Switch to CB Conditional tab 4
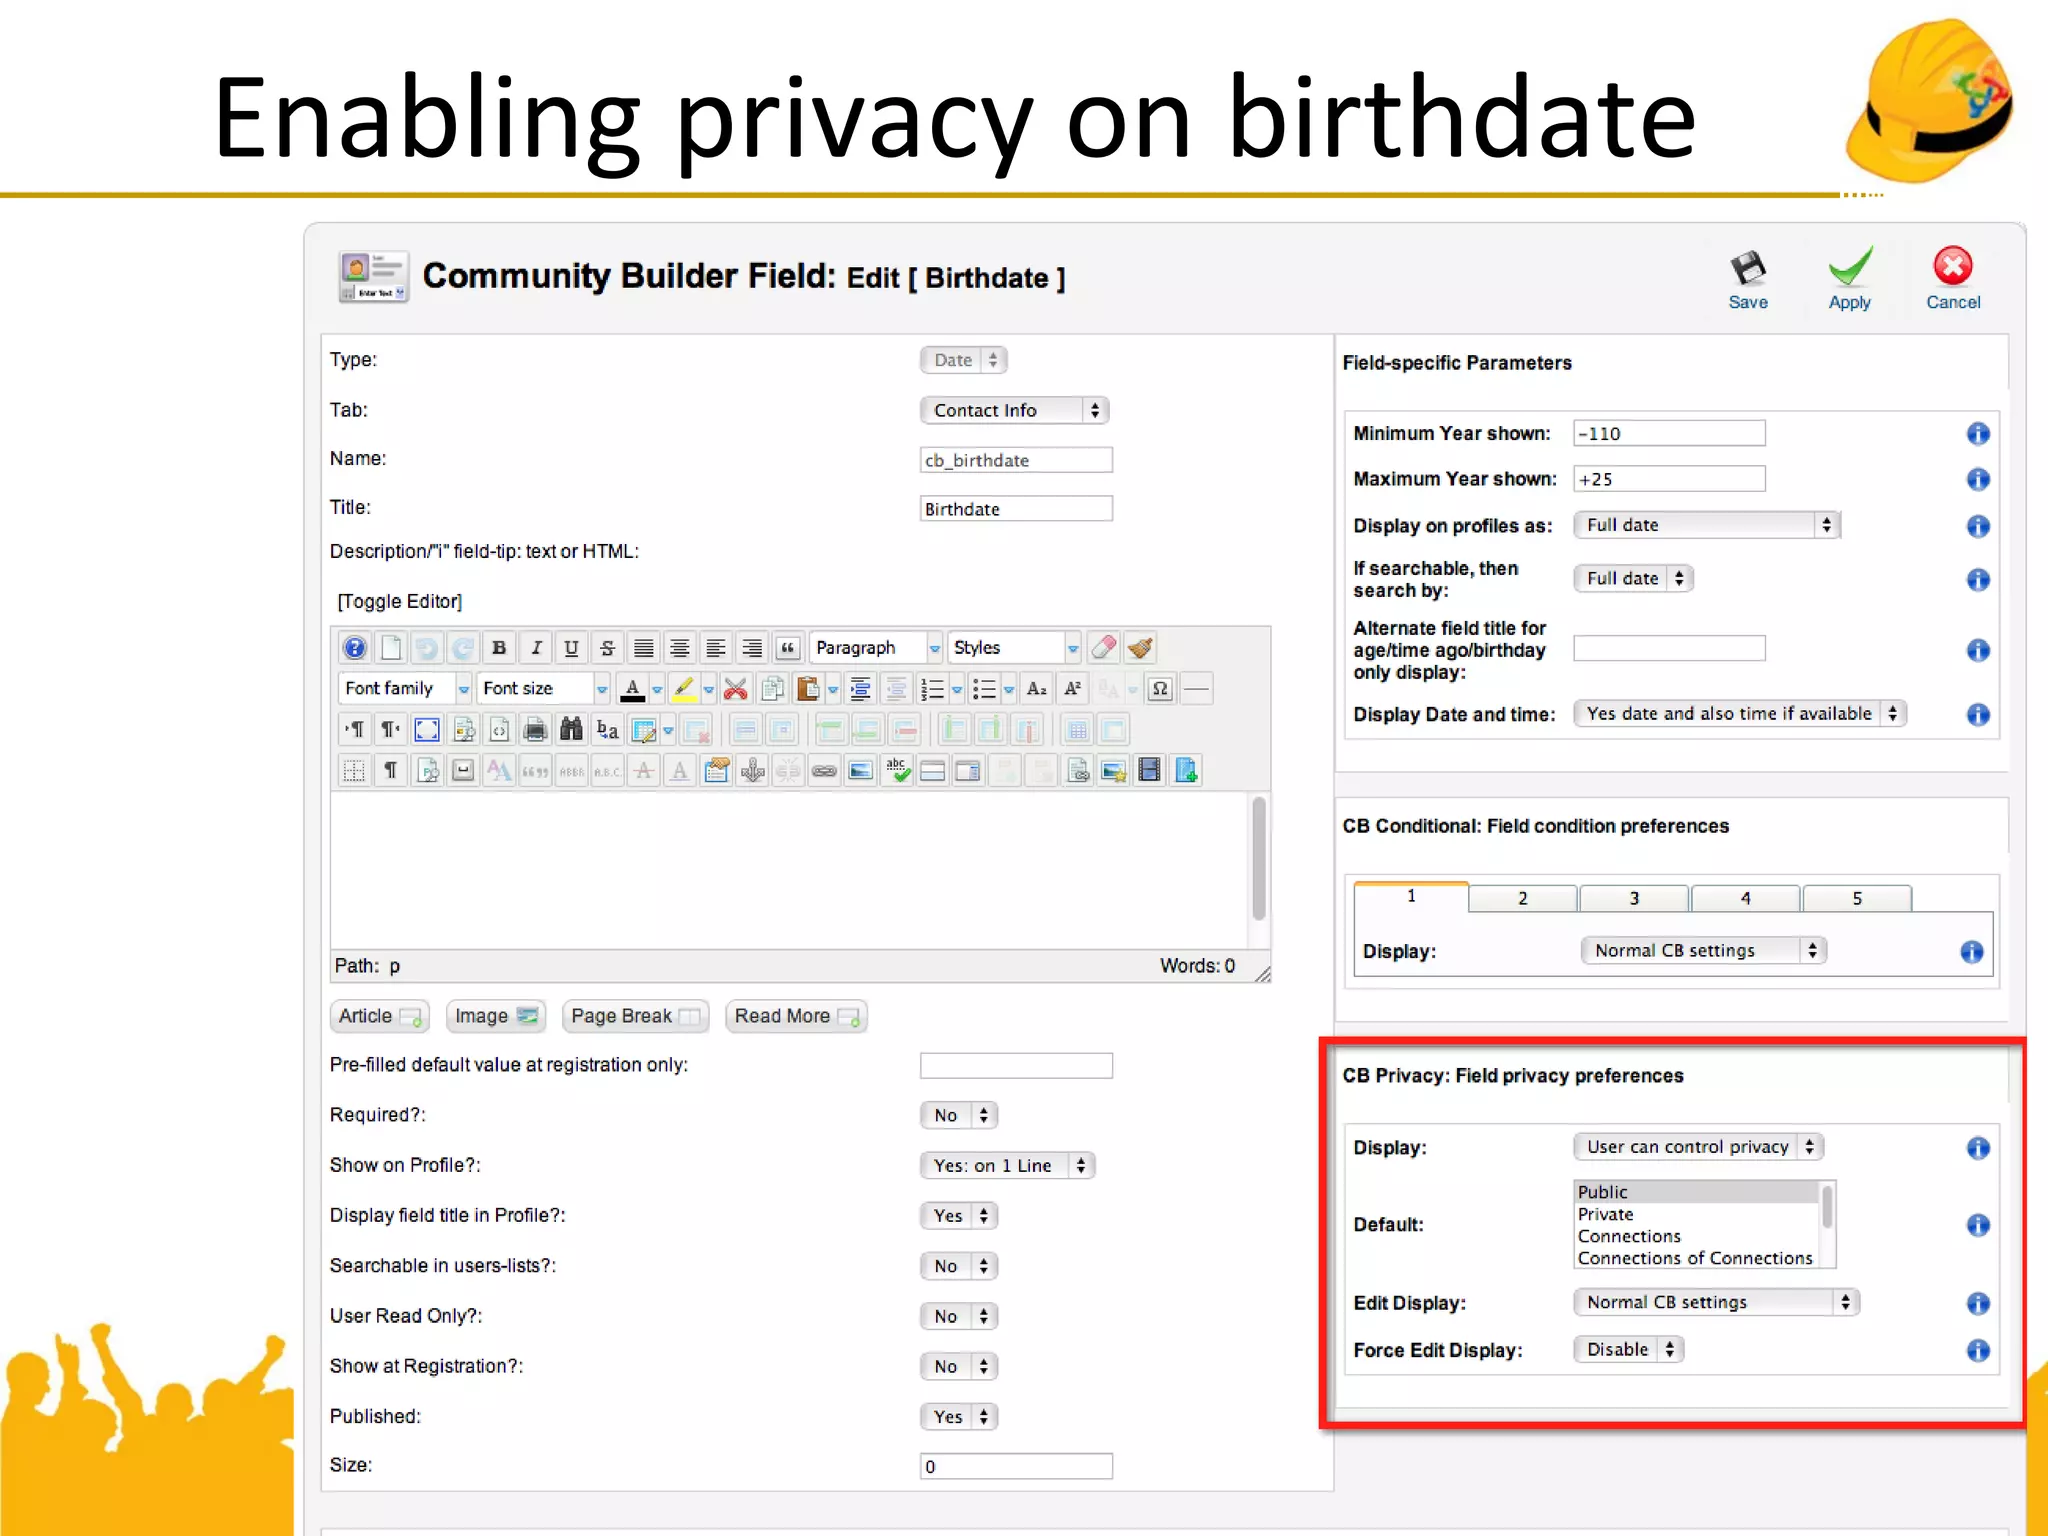 (1746, 898)
